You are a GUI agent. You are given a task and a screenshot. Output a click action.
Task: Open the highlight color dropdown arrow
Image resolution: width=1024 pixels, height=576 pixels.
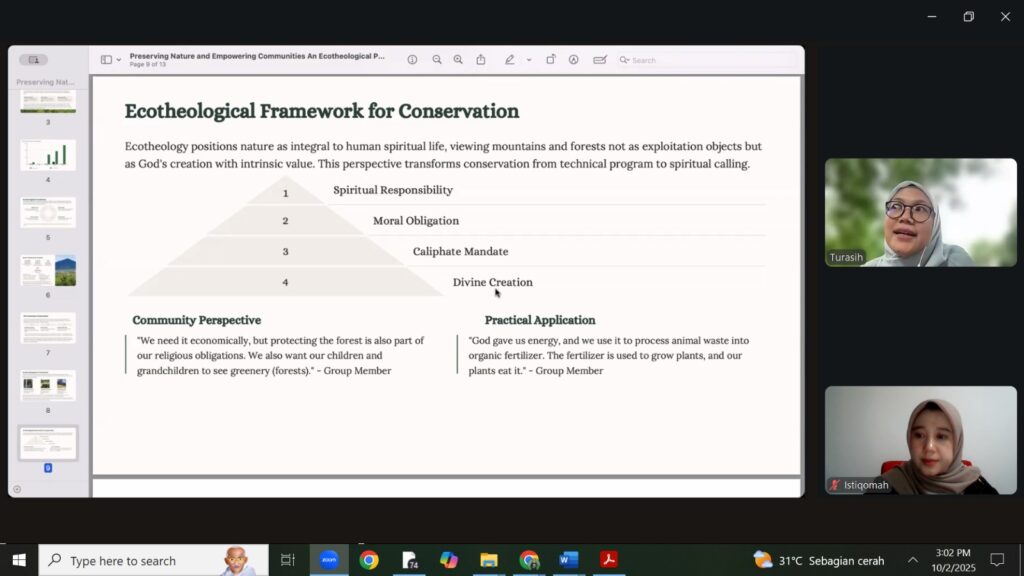(529, 60)
